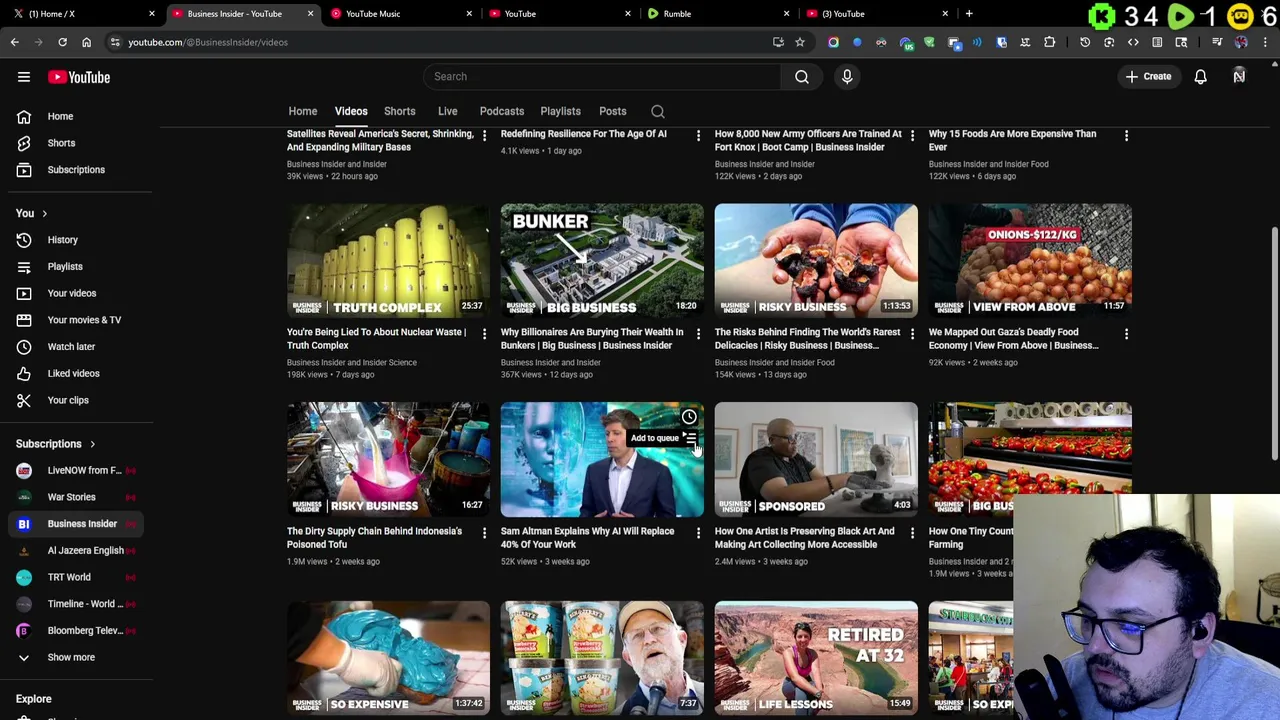
Task: Open options menu for Army Officers Fort Knox video
Action: tap(912, 136)
